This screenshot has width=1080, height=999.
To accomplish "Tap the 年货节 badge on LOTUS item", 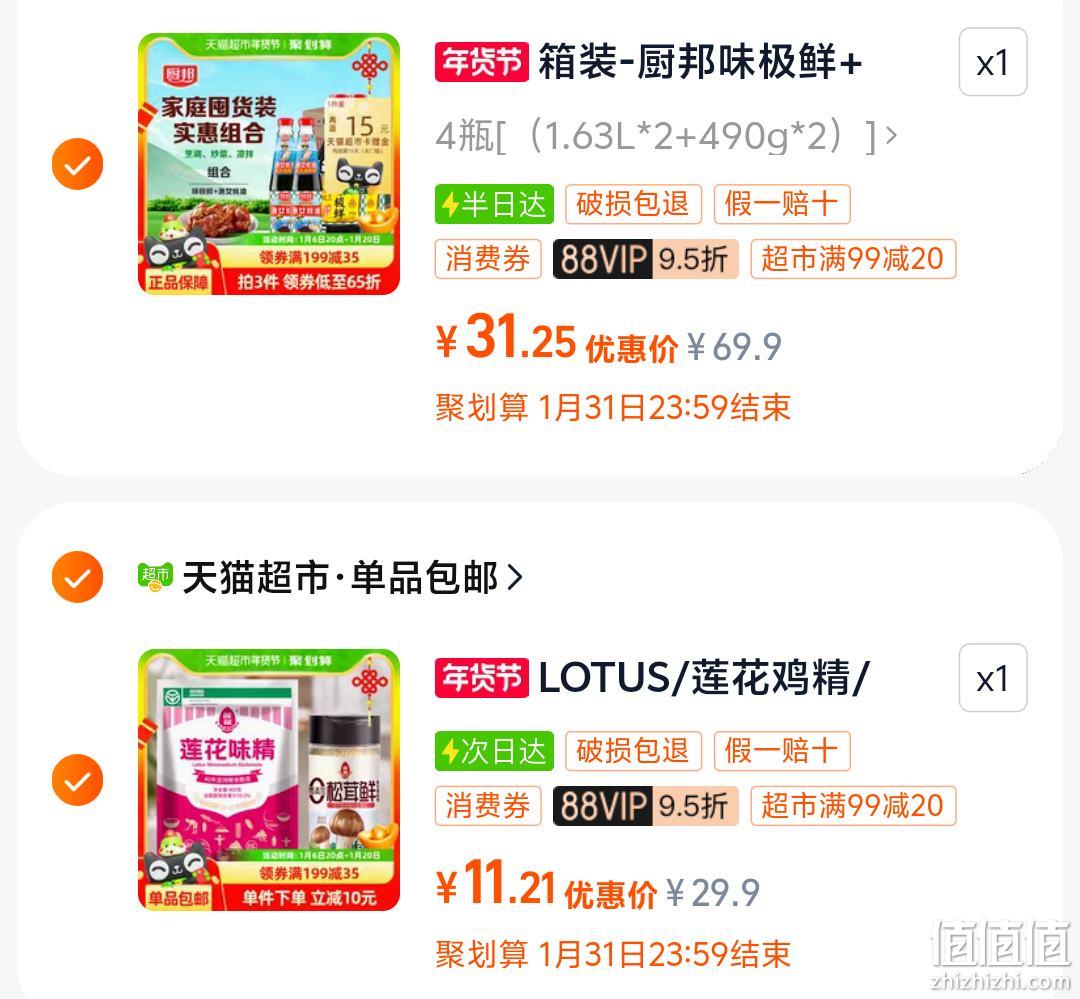I will pyautogui.click(x=481, y=678).
